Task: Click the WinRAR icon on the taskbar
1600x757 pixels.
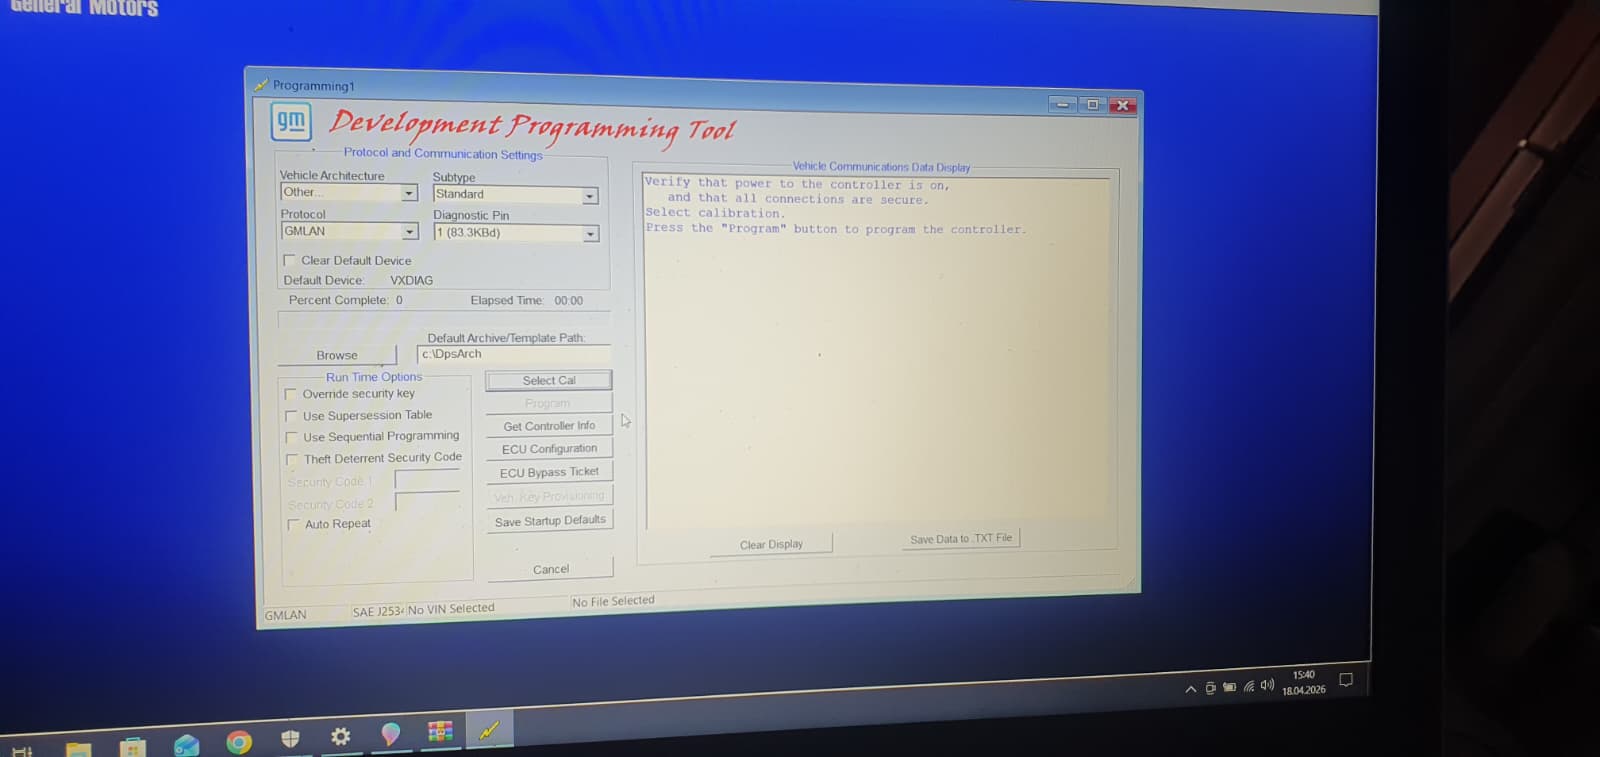Action: click(x=440, y=732)
